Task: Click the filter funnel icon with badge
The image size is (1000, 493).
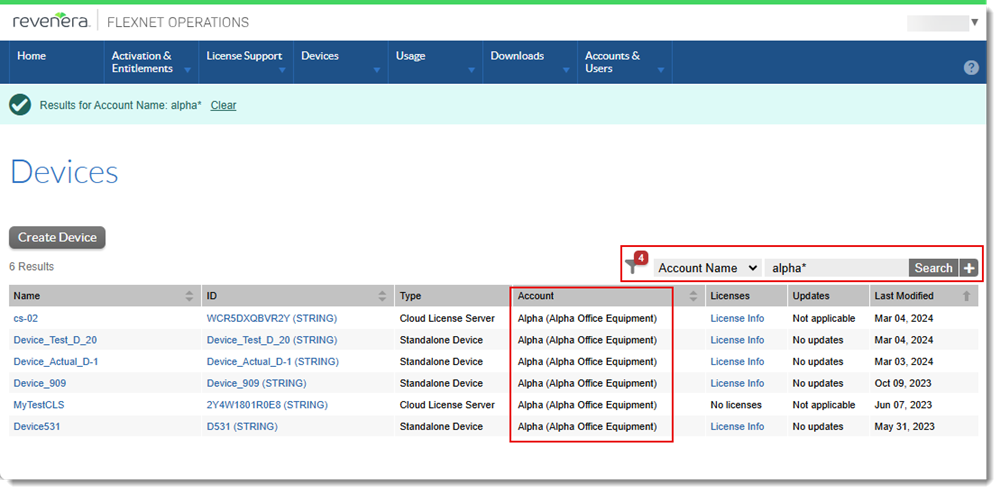Action: tap(634, 266)
